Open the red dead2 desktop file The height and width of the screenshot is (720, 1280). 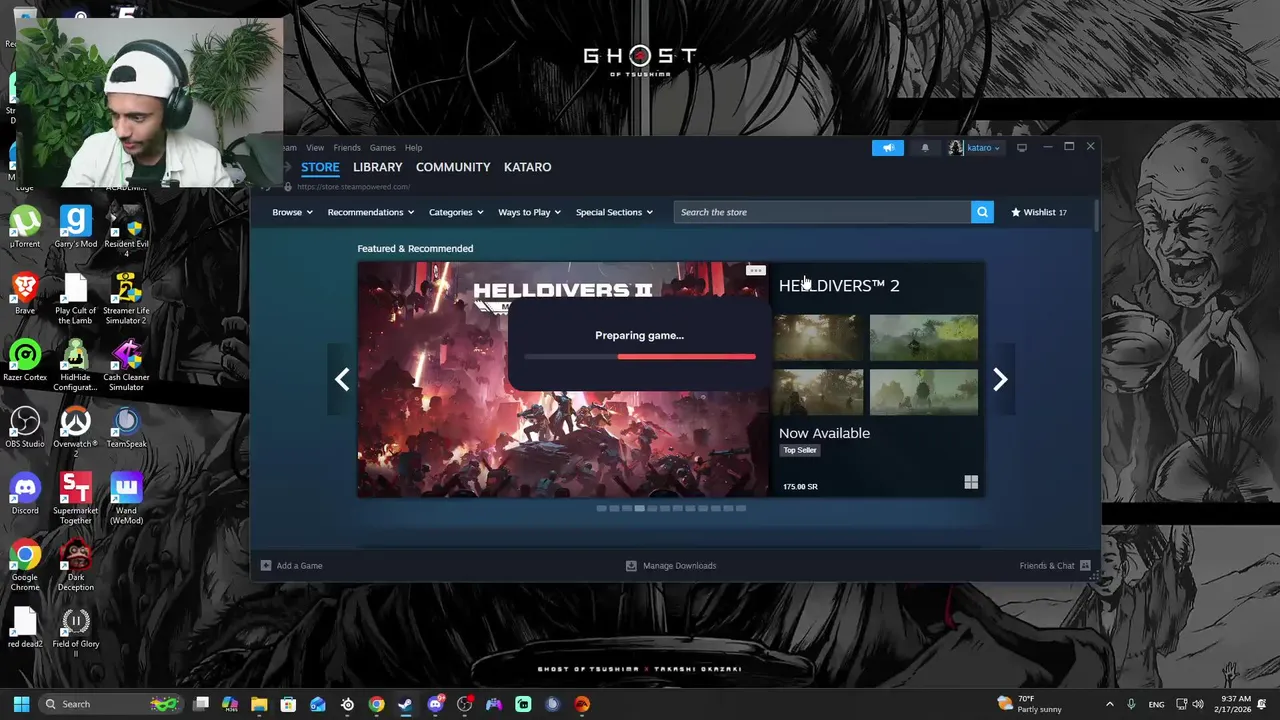click(25, 628)
